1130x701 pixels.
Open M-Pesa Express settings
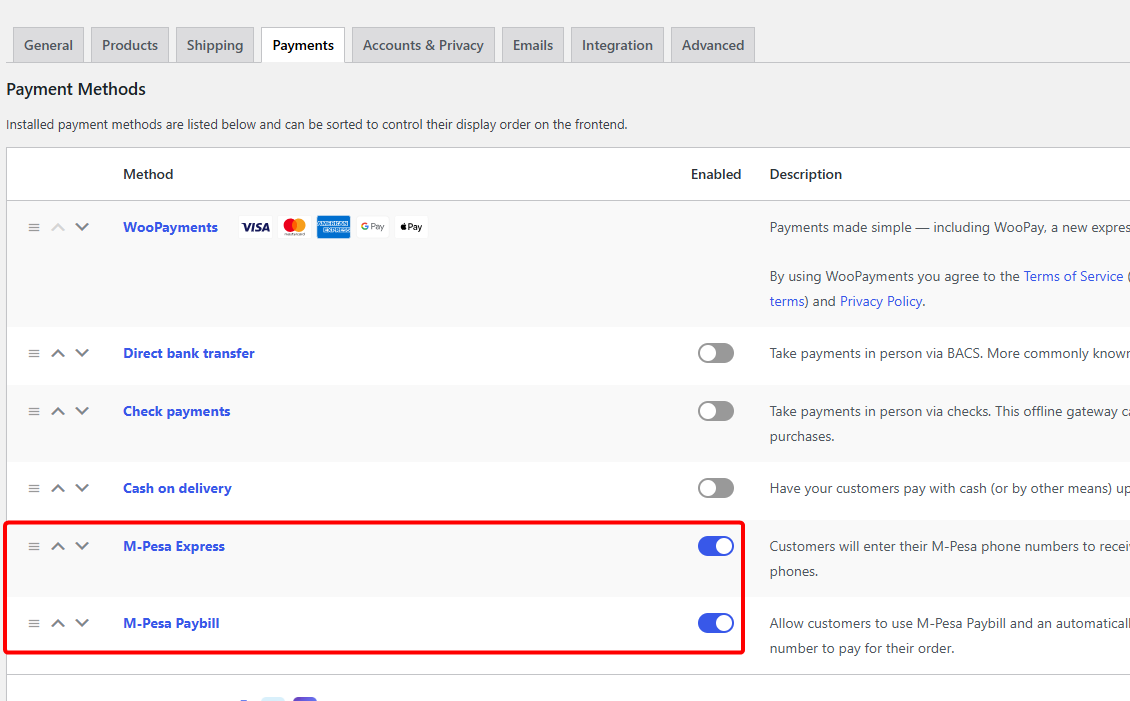tap(174, 546)
